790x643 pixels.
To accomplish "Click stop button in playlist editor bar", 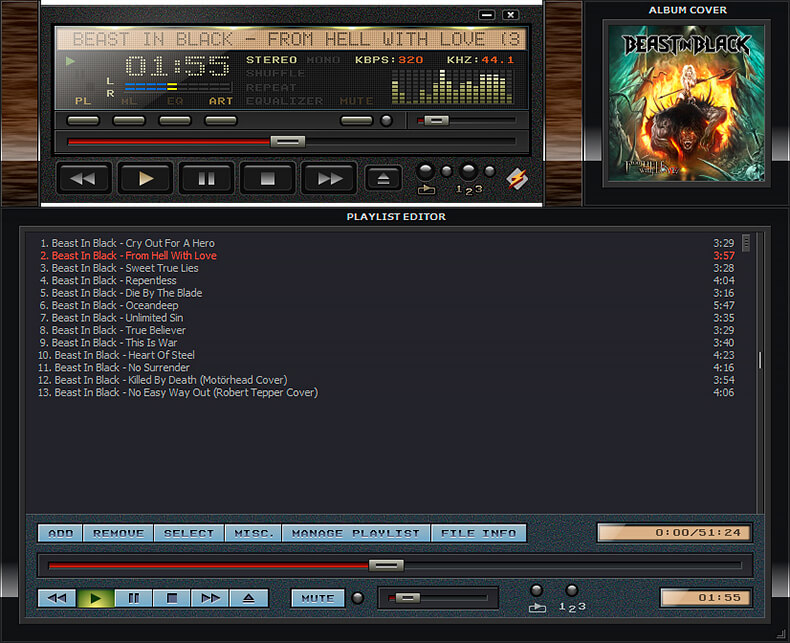I will 172,598.
